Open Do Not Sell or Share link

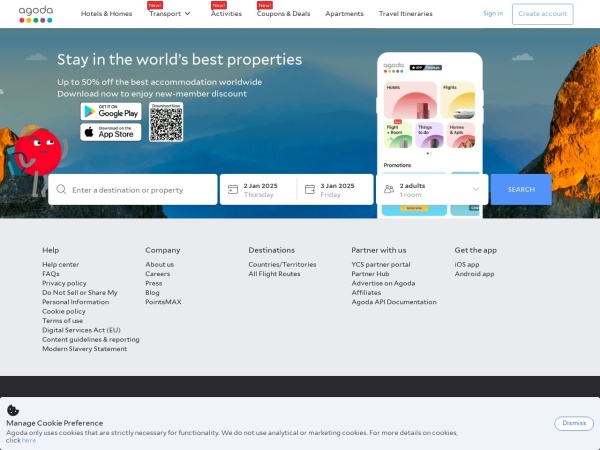[80, 297]
